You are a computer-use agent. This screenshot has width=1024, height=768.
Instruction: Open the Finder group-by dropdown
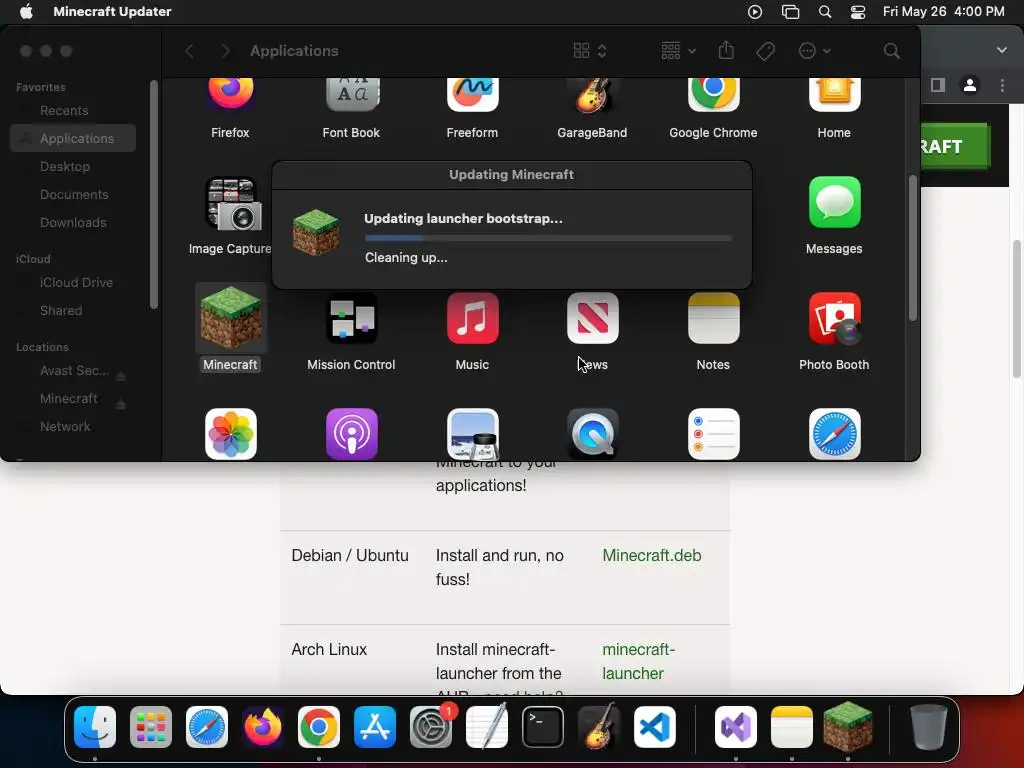point(679,51)
